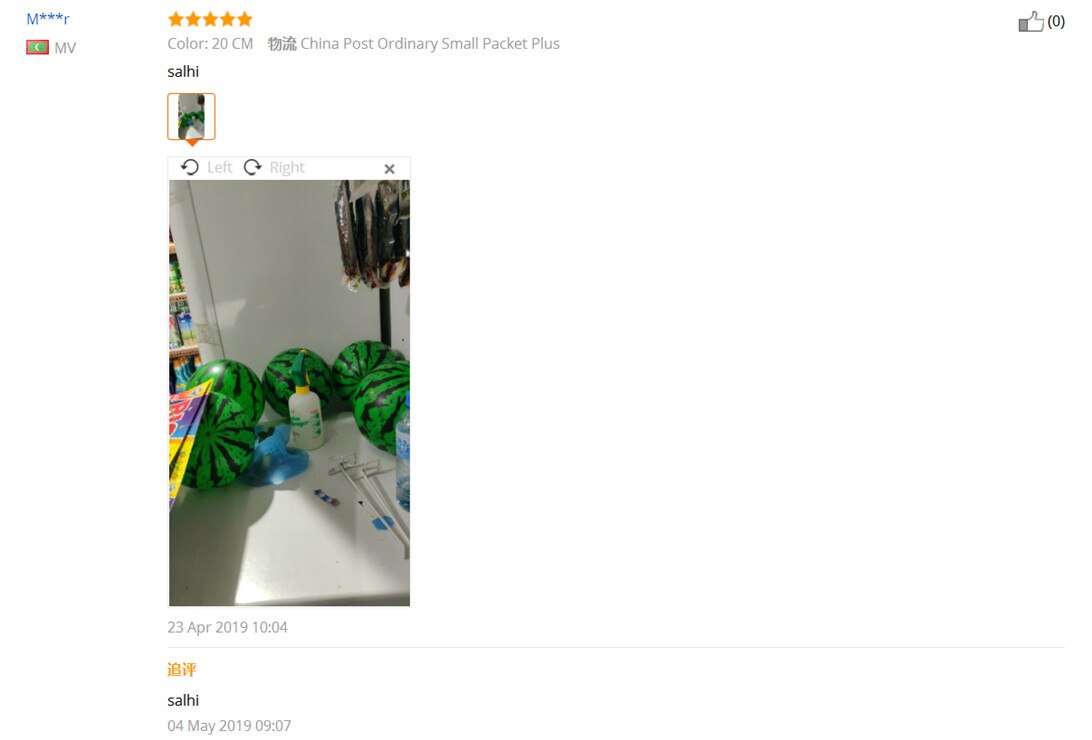Click the 'Right' rotate label
The width and height of the screenshot is (1092, 740).
(x=287, y=167)
